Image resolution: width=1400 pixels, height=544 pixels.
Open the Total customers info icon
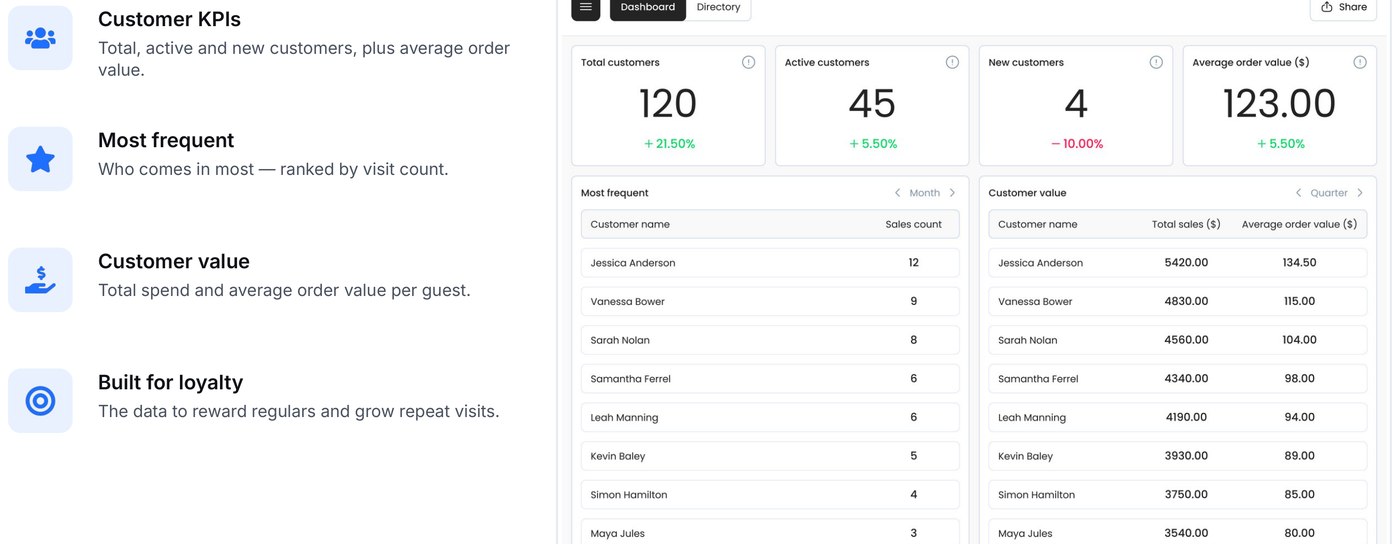(748, 62)
